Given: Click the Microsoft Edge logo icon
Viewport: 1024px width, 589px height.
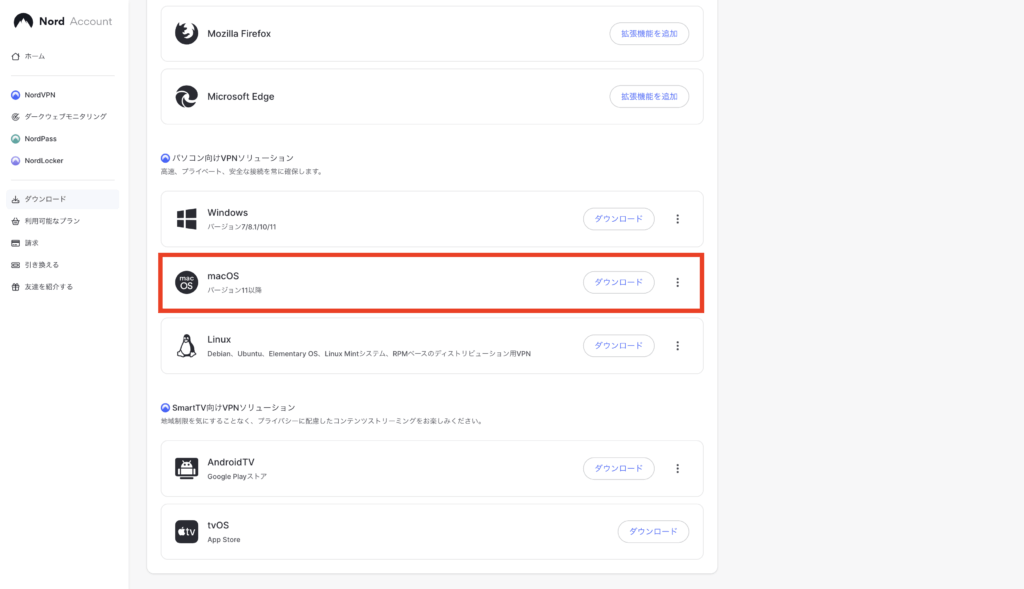Looking at the screenshot, I should click(x=186, y=96).
